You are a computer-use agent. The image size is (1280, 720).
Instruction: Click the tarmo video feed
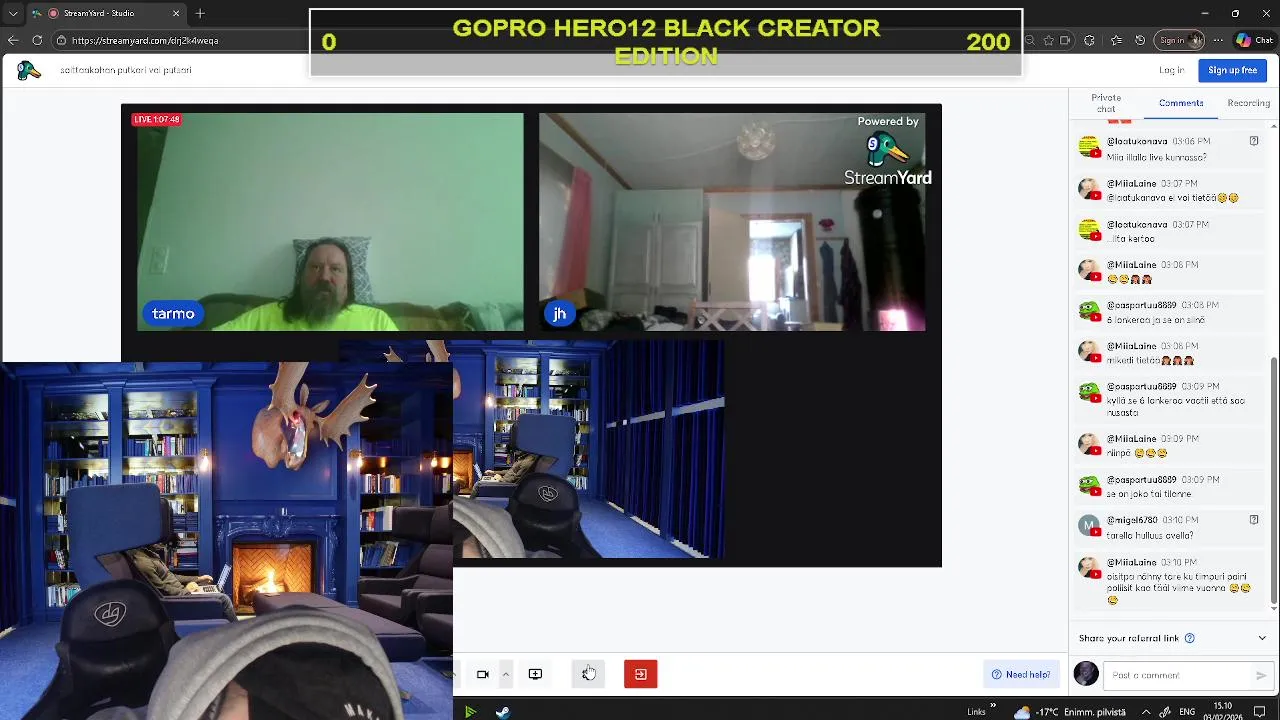click(x=330, y=221)
